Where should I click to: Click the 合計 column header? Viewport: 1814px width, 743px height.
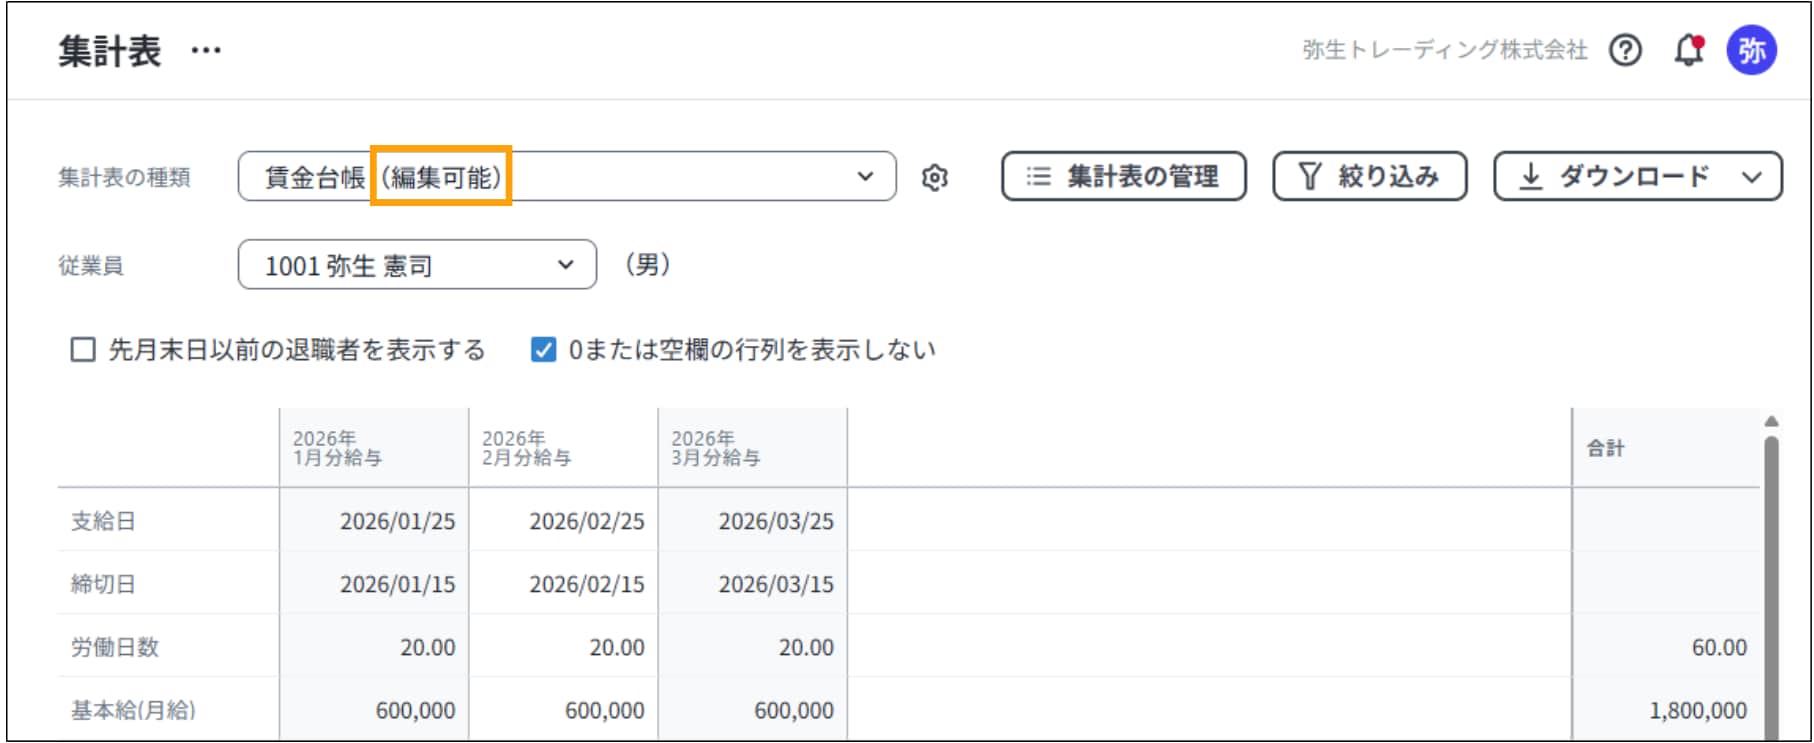(1665, 448)
